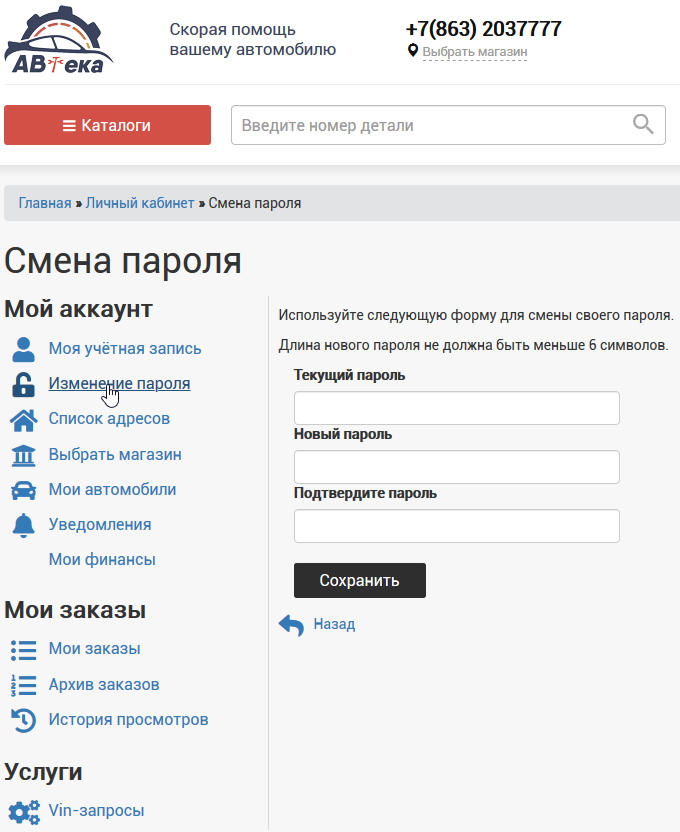Open Мои заказы list
Screen dimensions: 680x832
[x=94, y=649]
